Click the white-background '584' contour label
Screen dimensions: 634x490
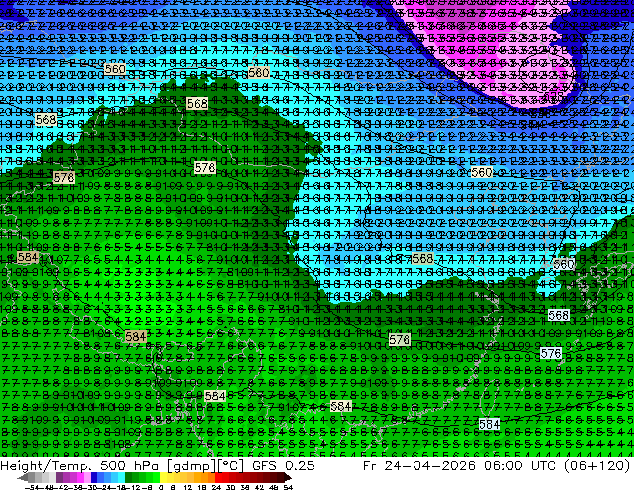[489, 424]
